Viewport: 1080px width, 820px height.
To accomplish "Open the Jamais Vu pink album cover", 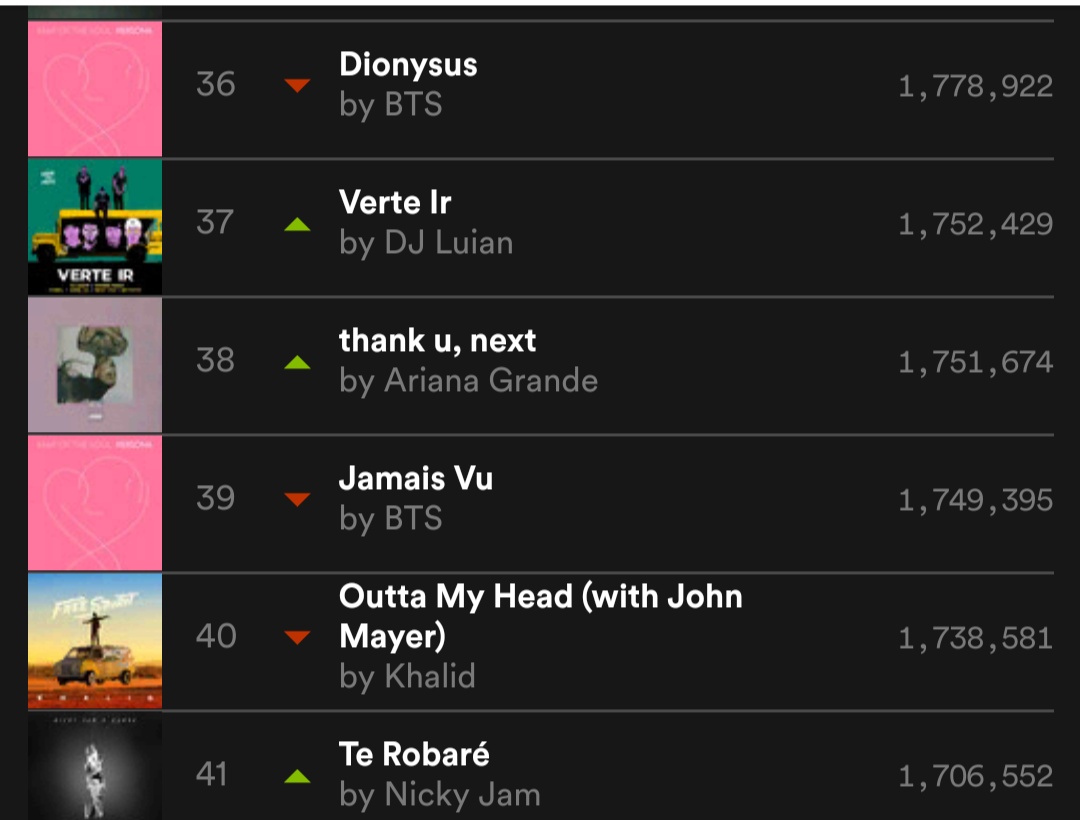I will pyautogui.click(x=95, y=503).
